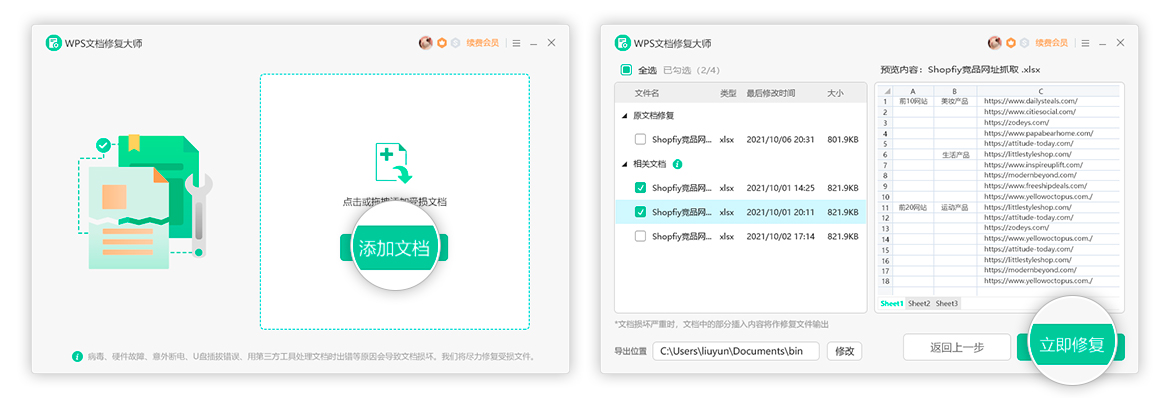Check the file dated 2021/10/06 20:31
This screenshot has height=398, width=1170.
[640, 139]
